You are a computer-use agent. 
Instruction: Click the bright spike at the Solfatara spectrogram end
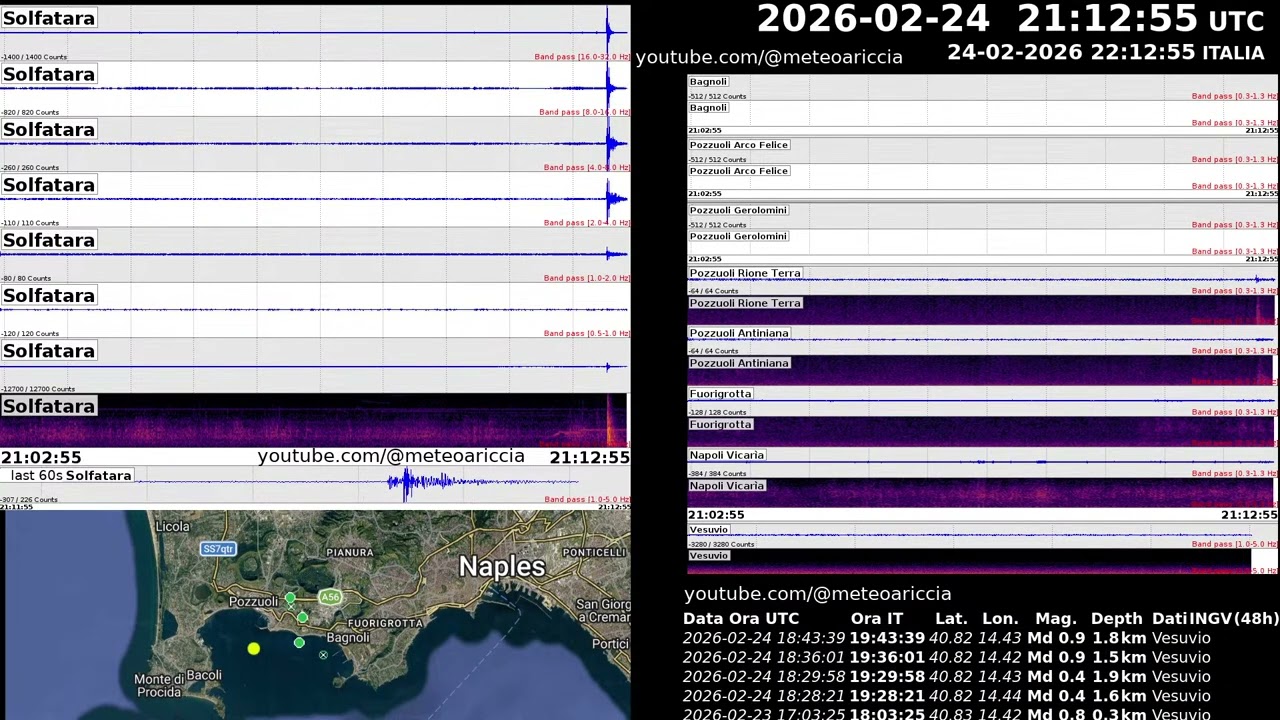click(x=610, y=420)
